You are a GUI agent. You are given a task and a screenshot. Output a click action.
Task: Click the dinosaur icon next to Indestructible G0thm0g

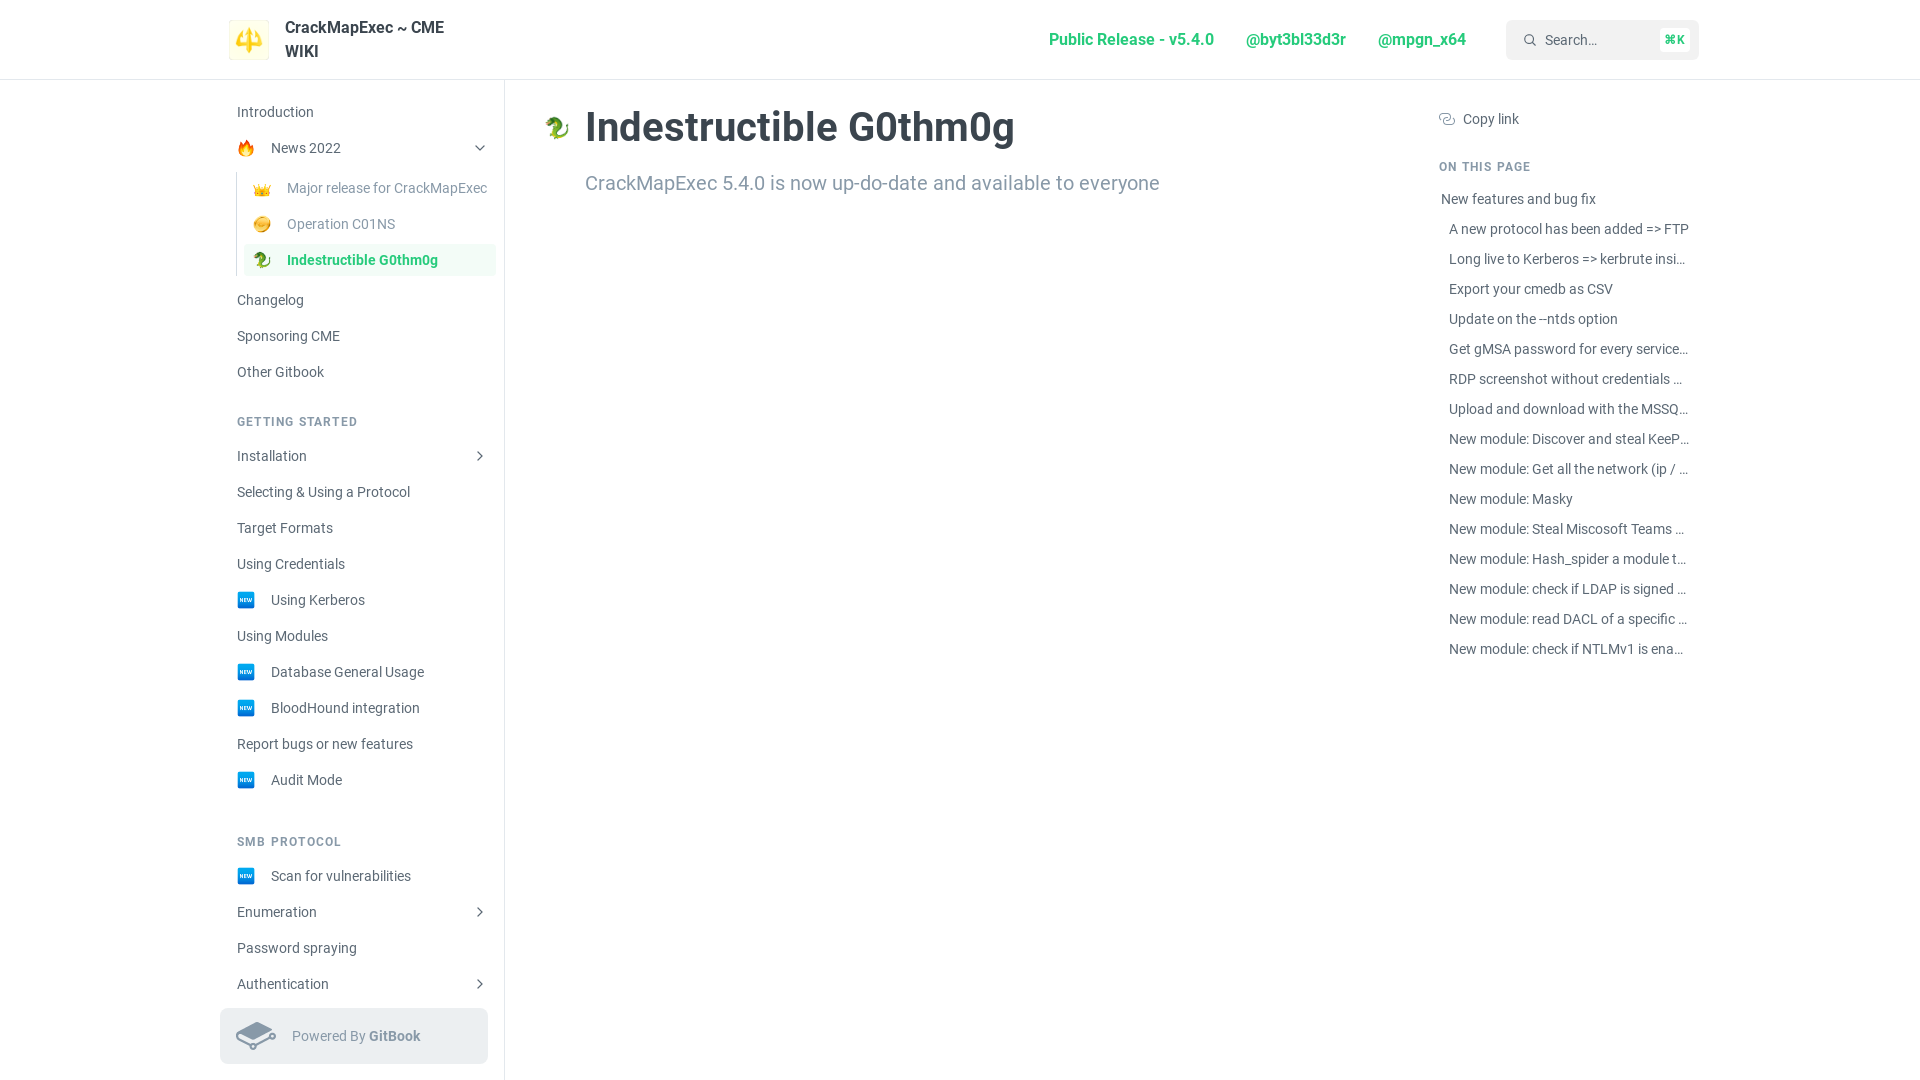point(262,260)
